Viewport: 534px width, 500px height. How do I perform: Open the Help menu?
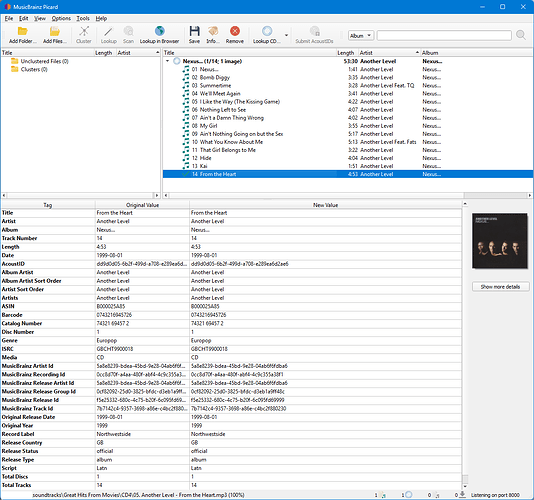(x=101, y=18)
